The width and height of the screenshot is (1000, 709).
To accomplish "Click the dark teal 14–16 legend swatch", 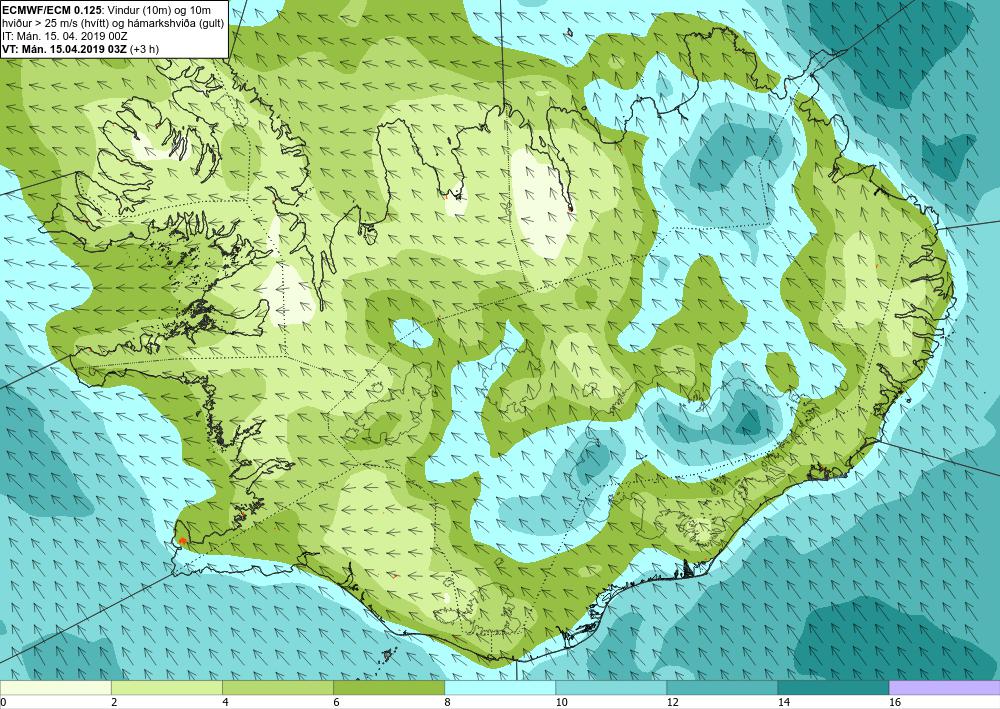I will (x=833, y=687).
